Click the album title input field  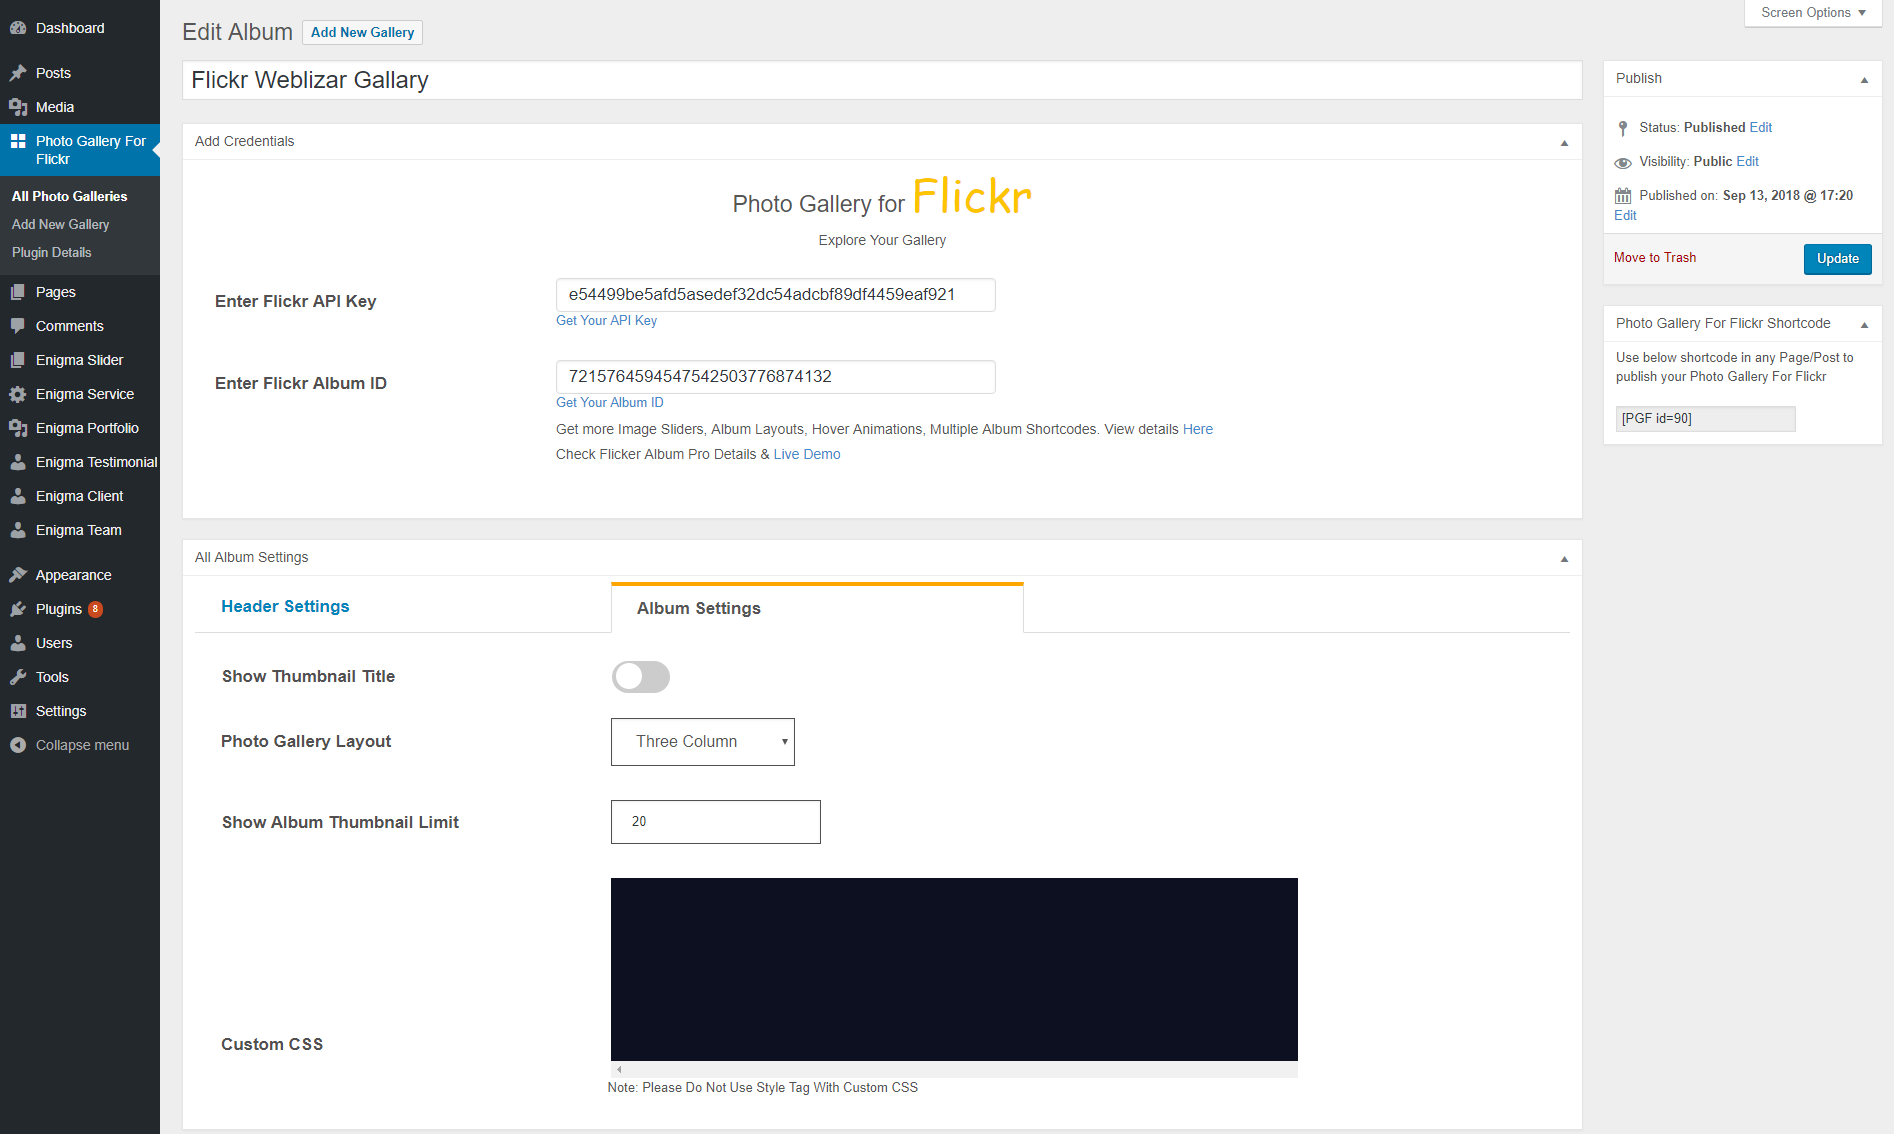[882, 80]
